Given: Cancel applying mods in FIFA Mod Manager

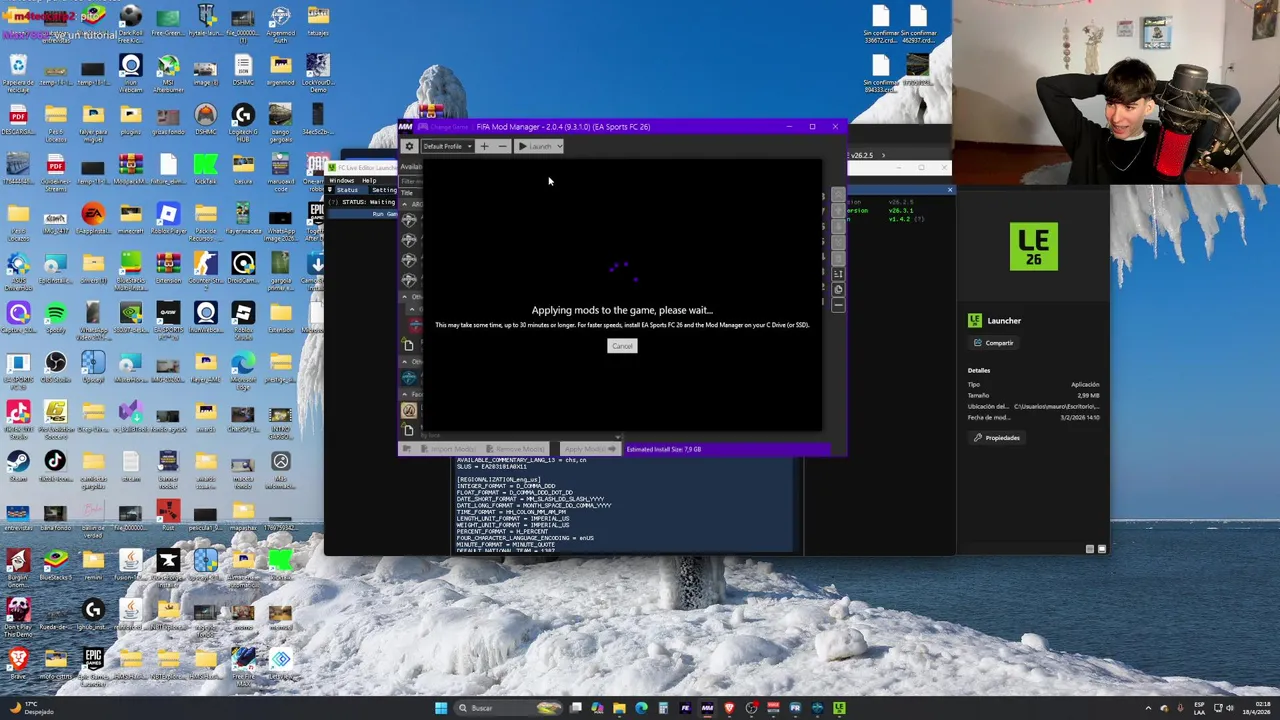Looking at the screenshot, I should point(622,346).
